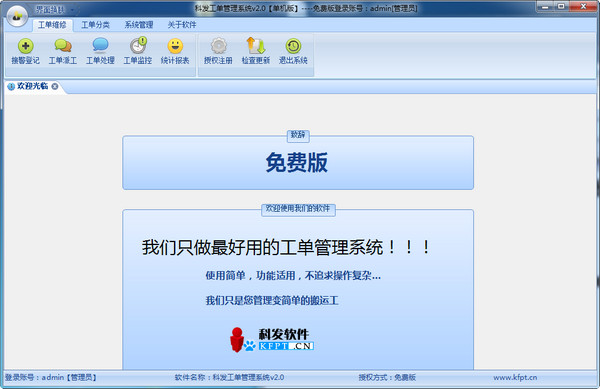
Task: Click status text 软件名称：科发工单管理系统v2.0
Action: [x=229, y=378]
